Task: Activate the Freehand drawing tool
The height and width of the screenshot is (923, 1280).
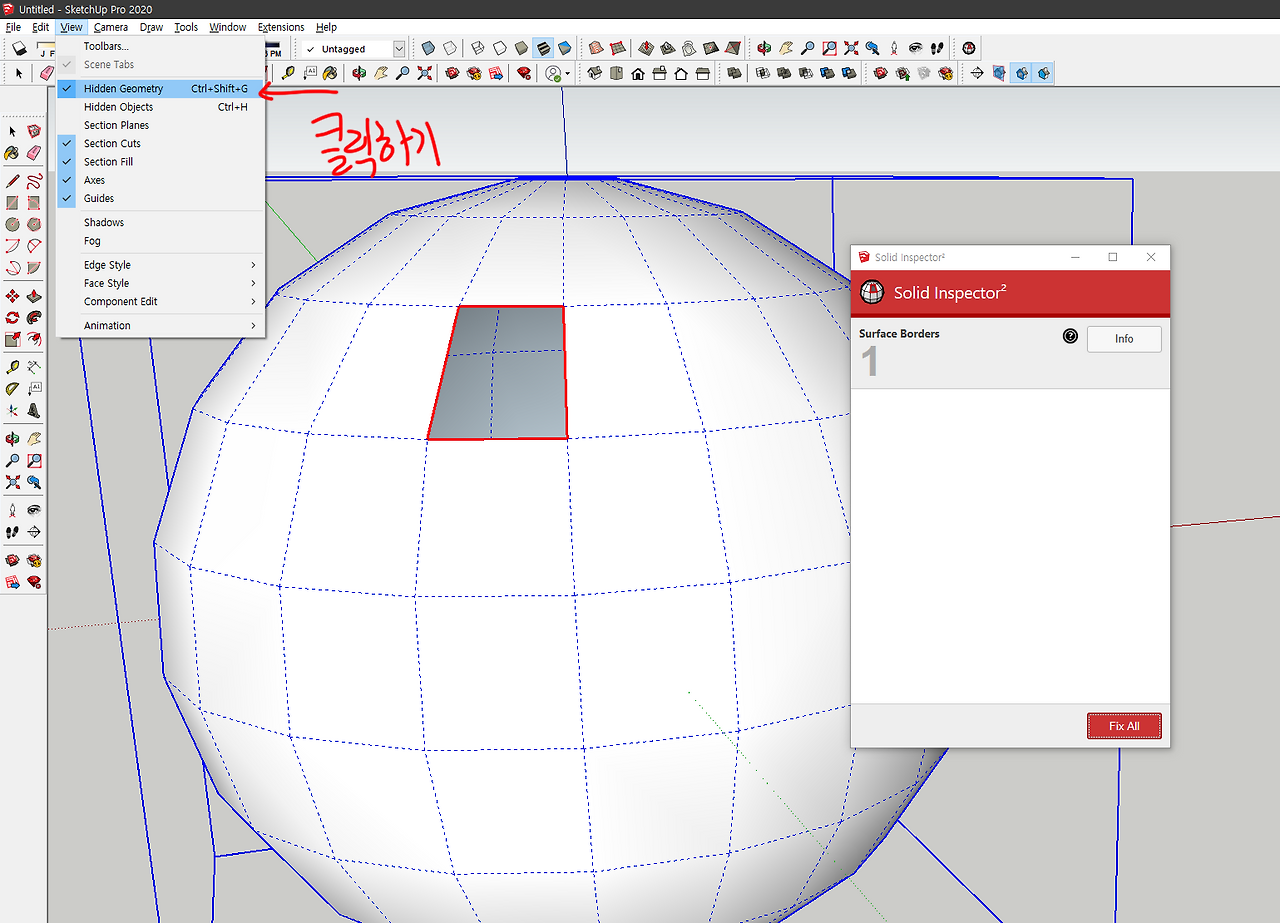Action: coord(34,180)
